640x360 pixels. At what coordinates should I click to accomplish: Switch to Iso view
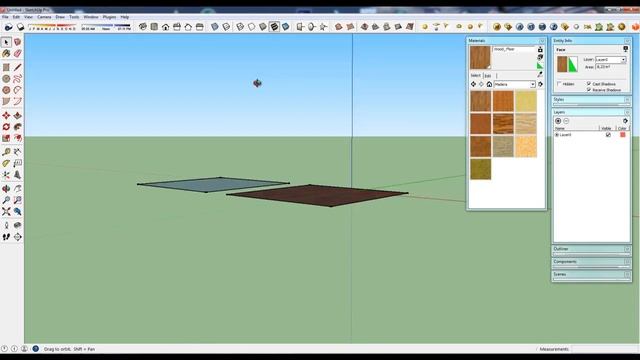(142, 27)
